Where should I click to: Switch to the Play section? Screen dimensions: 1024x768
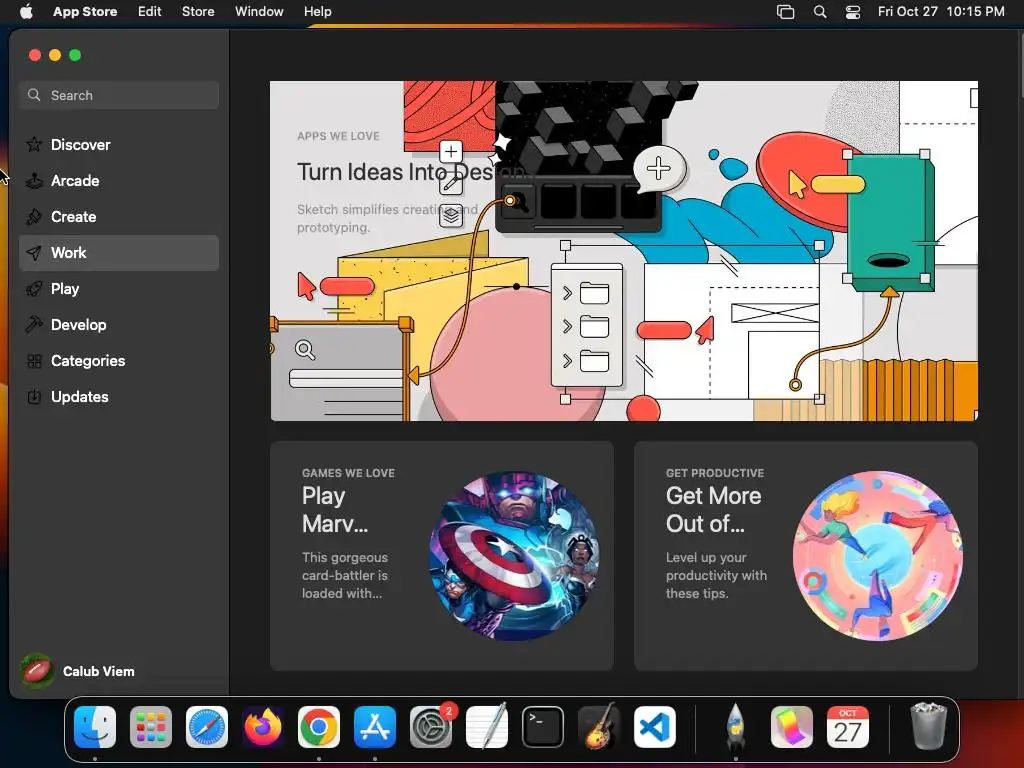(119, 289)
